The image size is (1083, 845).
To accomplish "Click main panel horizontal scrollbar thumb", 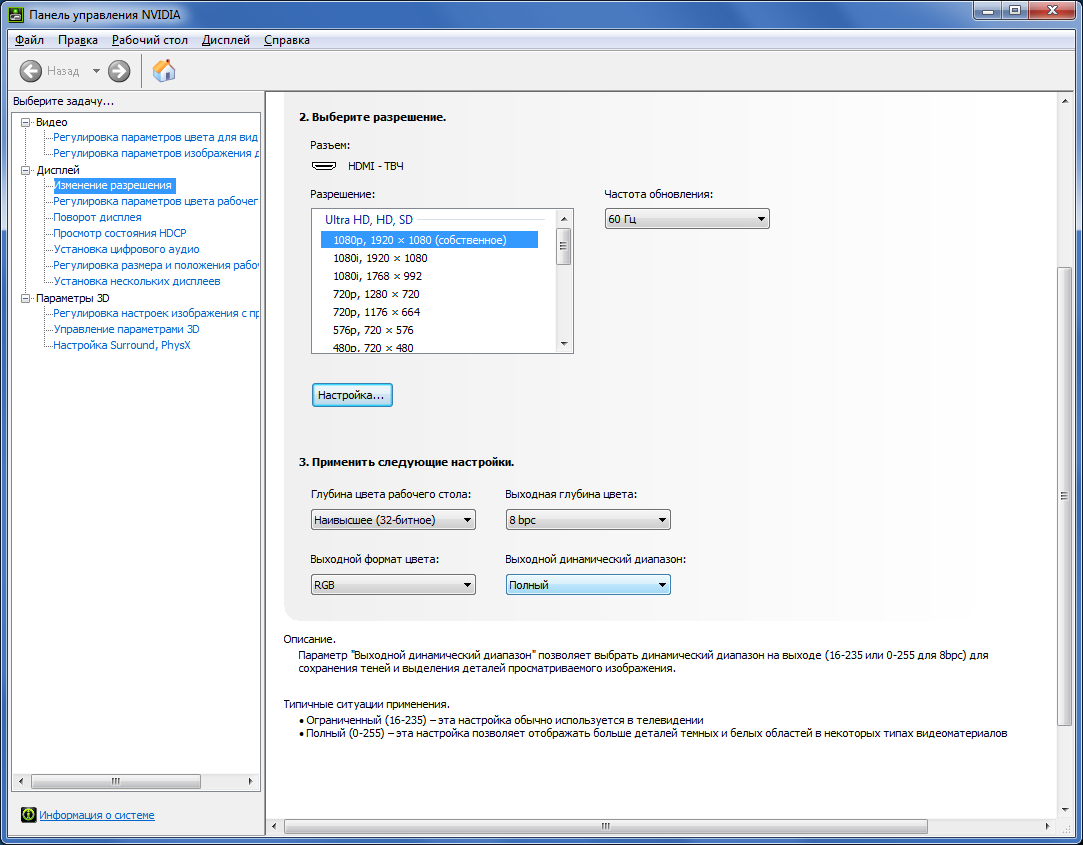I will coord(606,826).
